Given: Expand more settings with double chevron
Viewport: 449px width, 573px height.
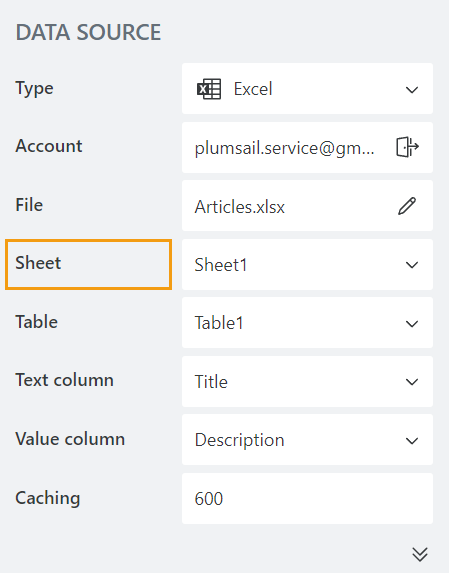Looking at the screenshot, I should (420, 554).
